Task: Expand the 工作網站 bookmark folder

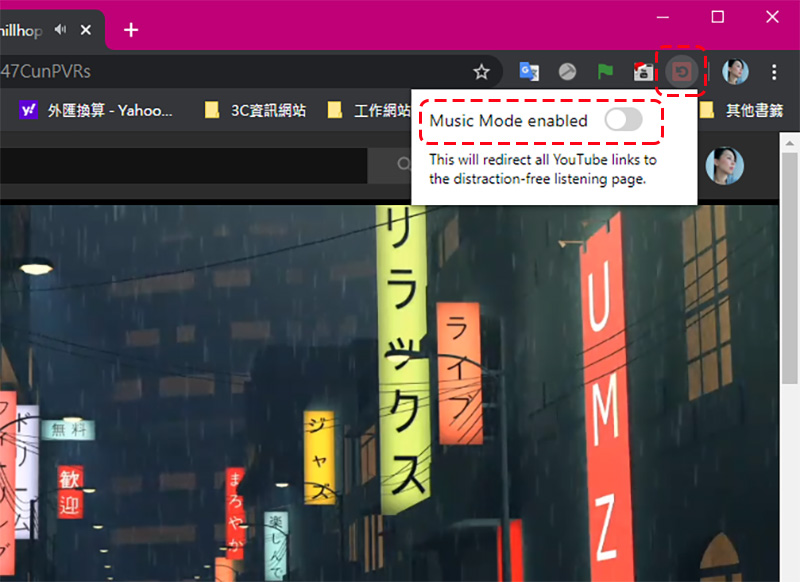Action: [x=370, y=110]
